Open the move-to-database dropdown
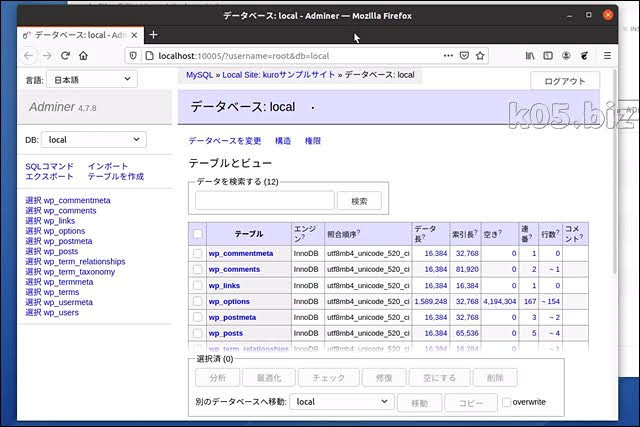 pyautogui.click(x=342, y=402)
